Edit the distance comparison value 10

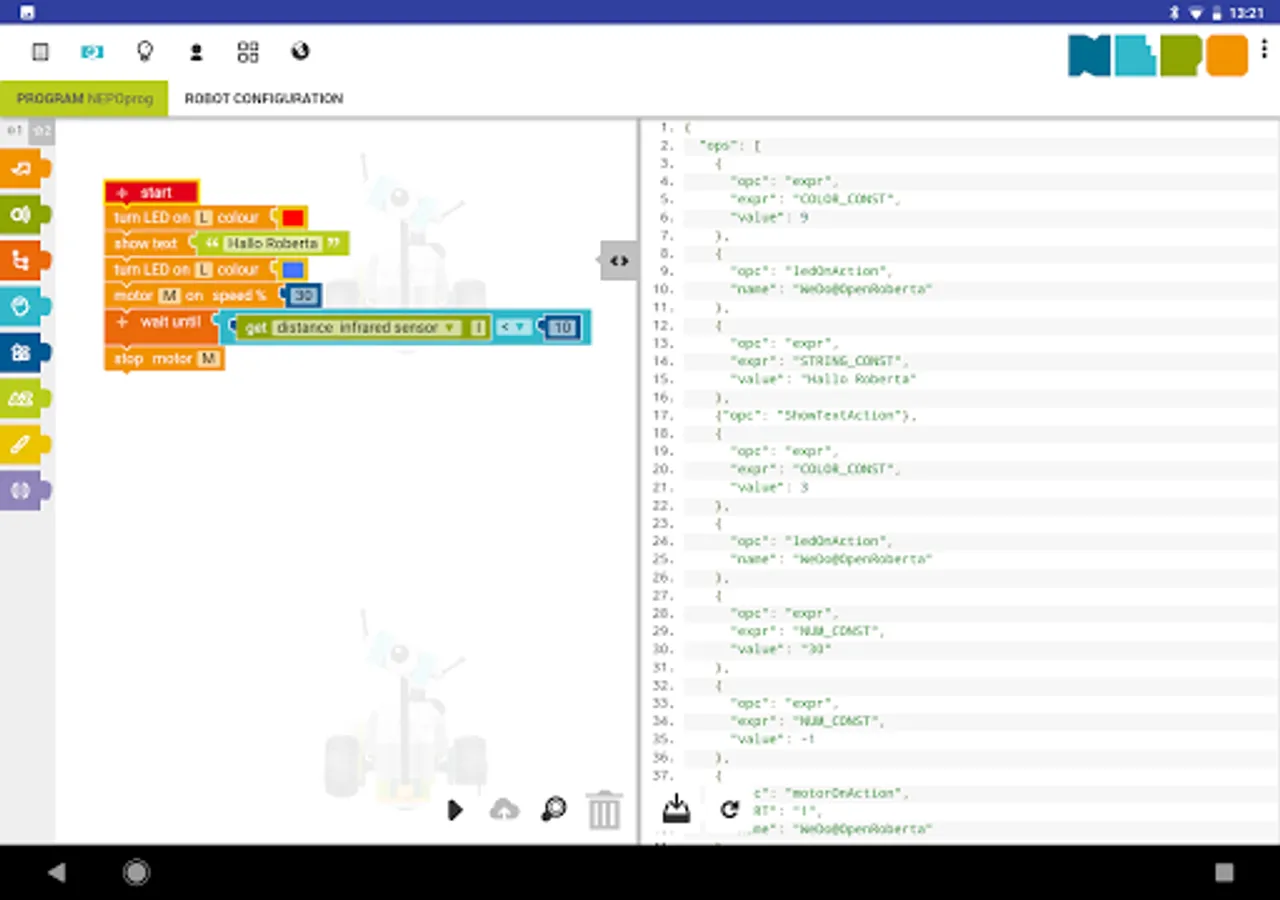point(563,327)
